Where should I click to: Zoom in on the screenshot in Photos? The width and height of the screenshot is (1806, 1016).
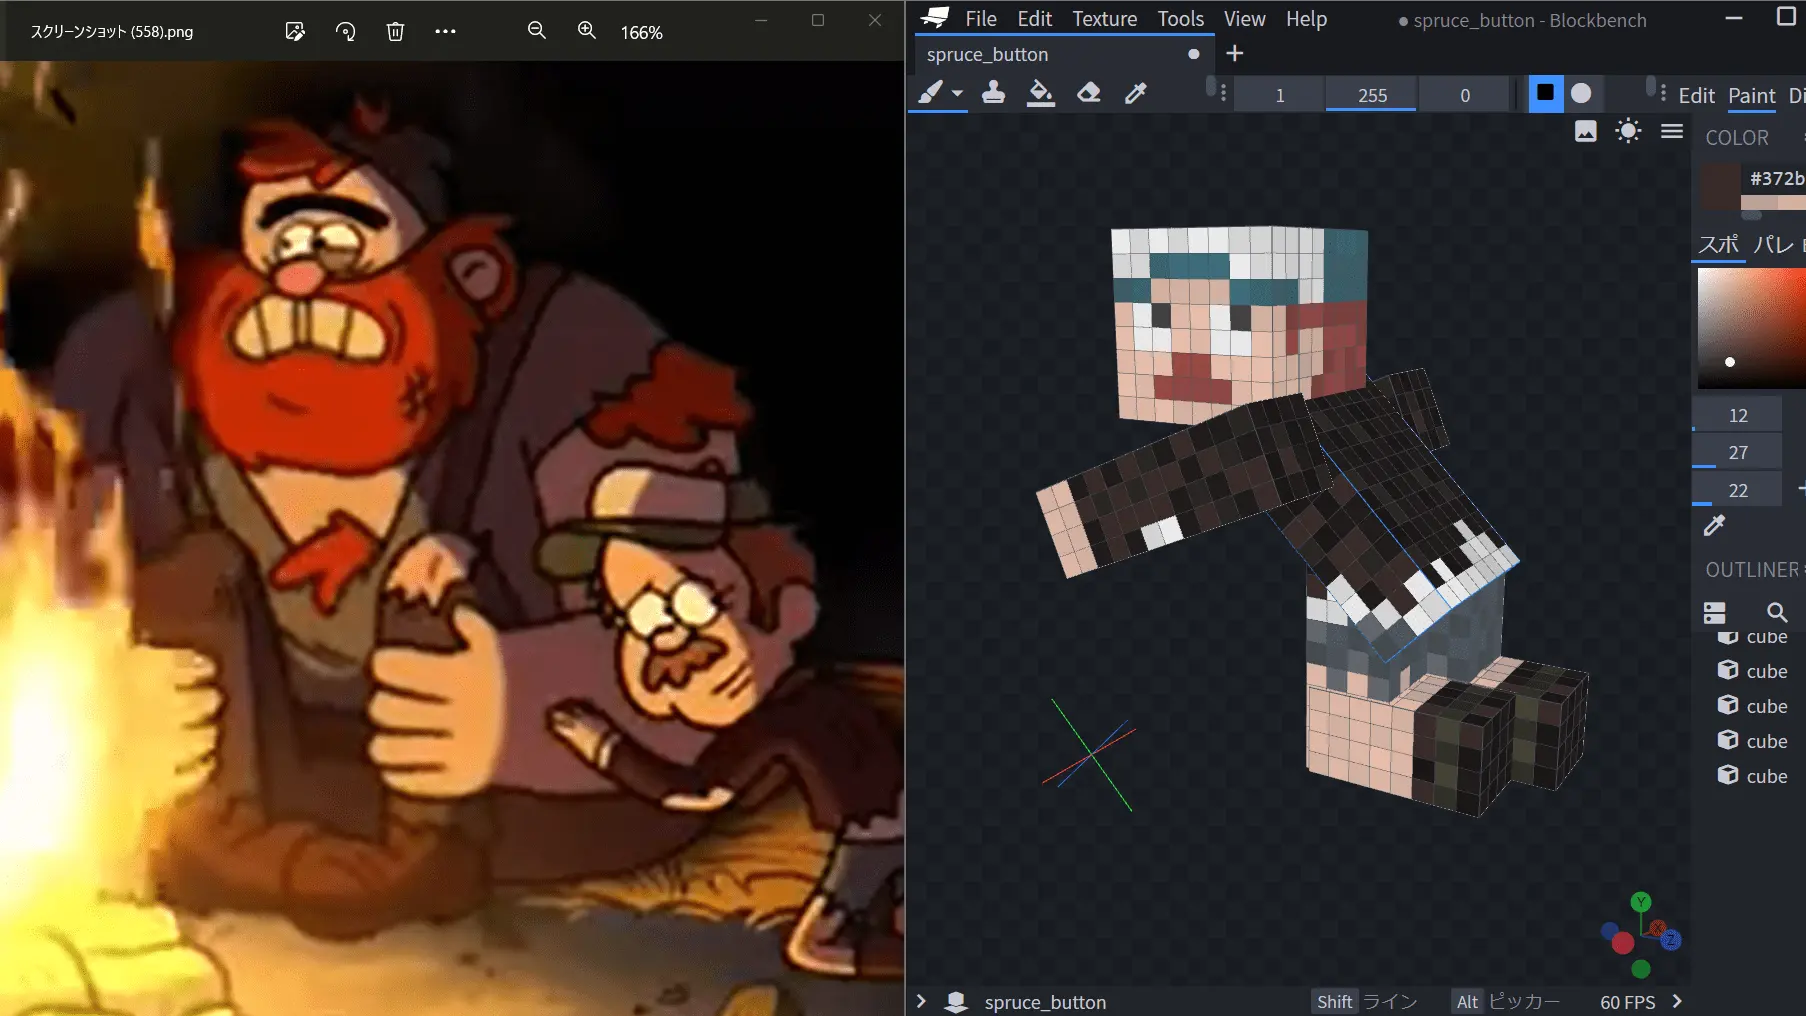point(587,31)
